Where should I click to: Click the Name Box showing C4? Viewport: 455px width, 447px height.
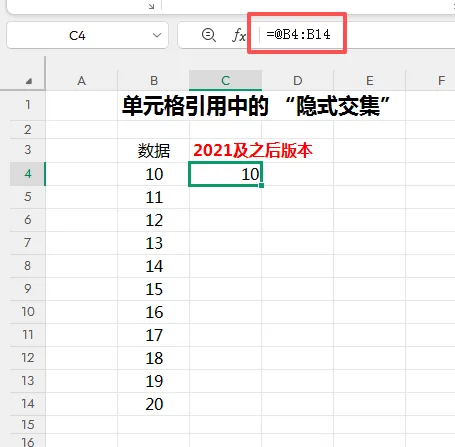pos(87,35)
